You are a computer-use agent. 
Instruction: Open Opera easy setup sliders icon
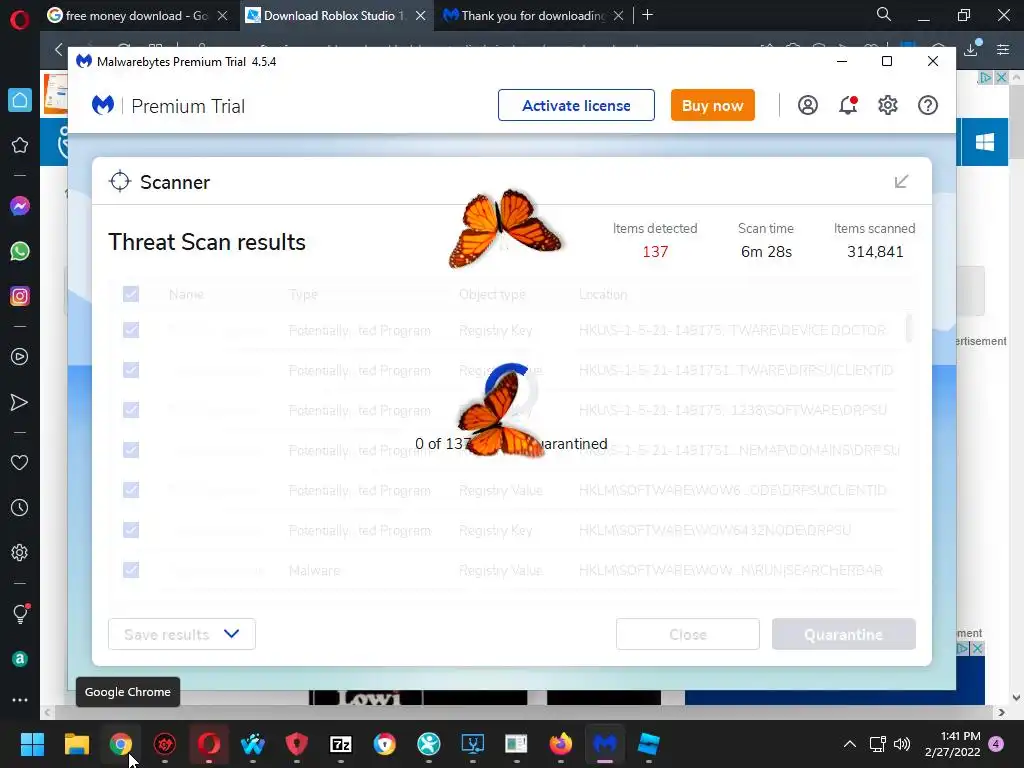1003,49
